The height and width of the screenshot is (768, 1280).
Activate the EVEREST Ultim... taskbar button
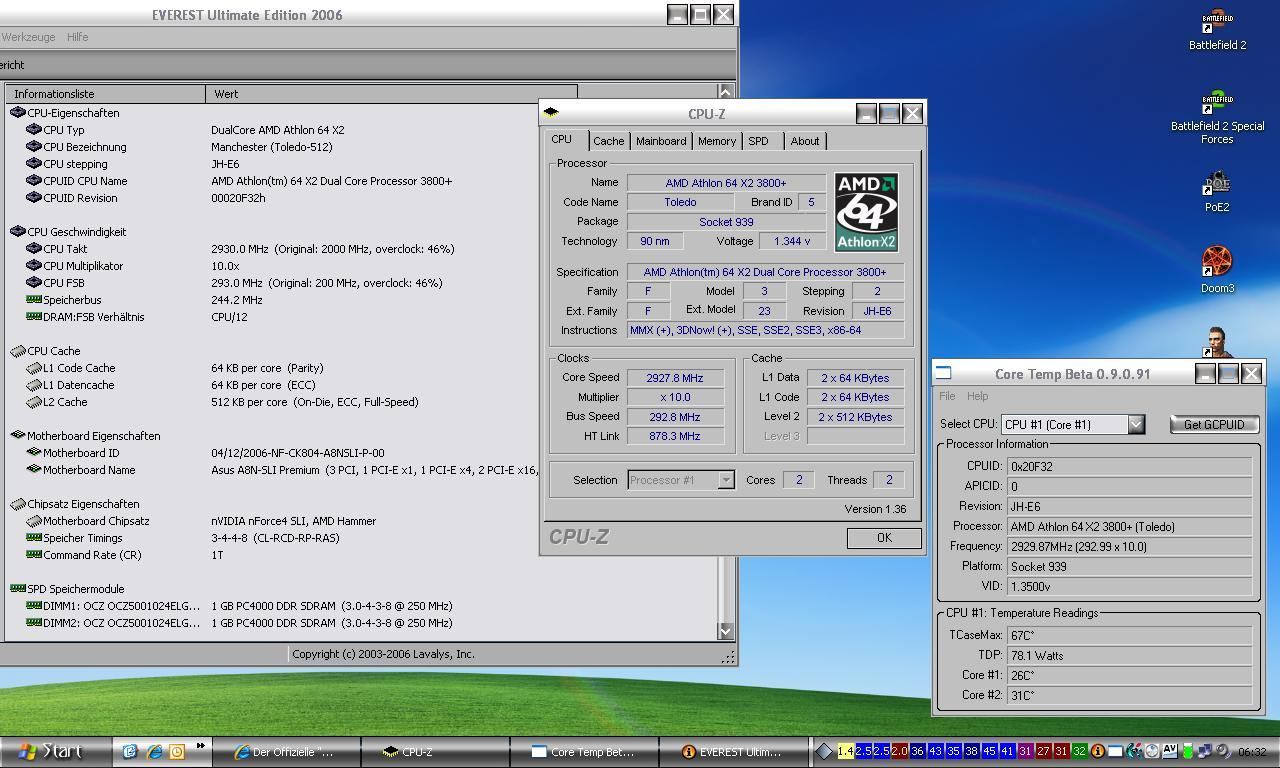point(733,752)
